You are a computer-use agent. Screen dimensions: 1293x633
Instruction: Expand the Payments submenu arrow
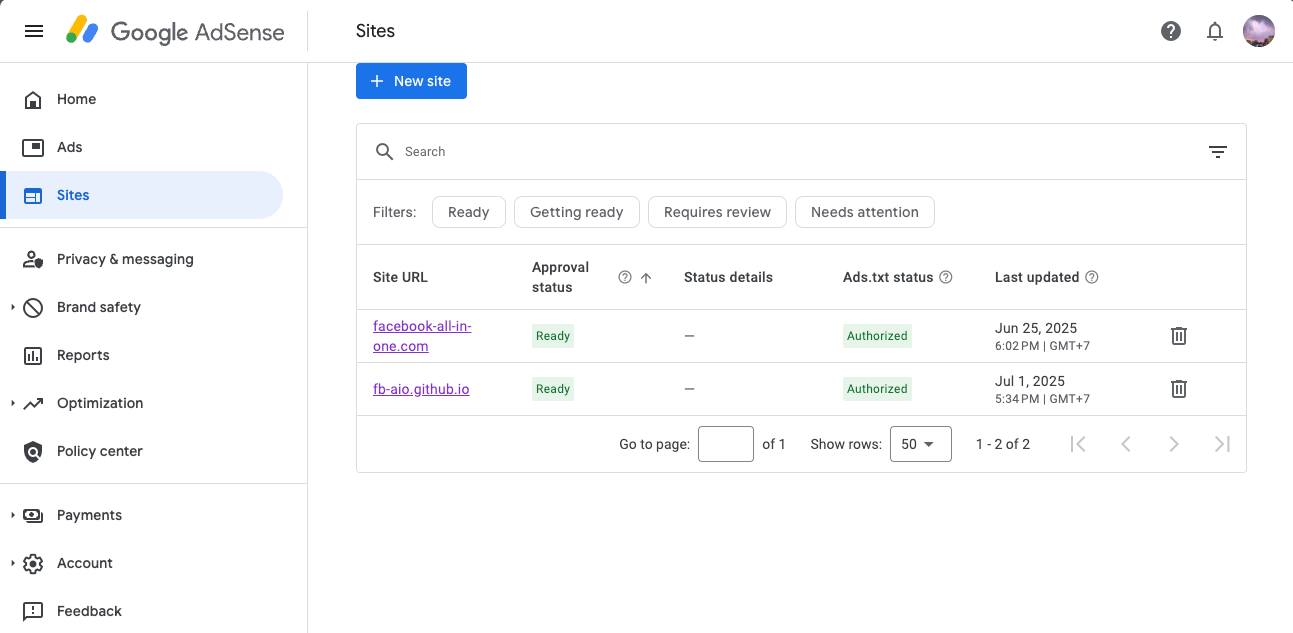click(13, 515)
